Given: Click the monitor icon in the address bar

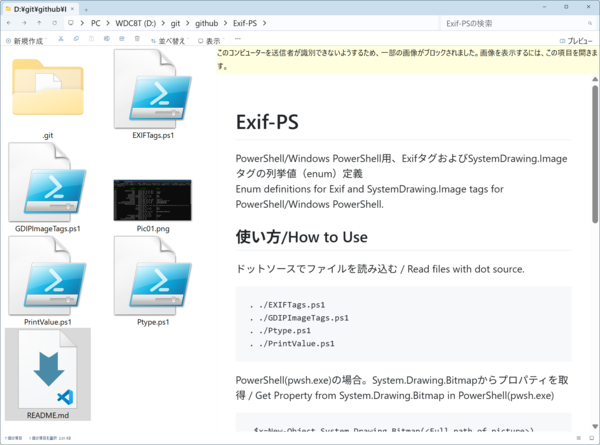Looking at the screenshot, I should (x=70, y=23).
